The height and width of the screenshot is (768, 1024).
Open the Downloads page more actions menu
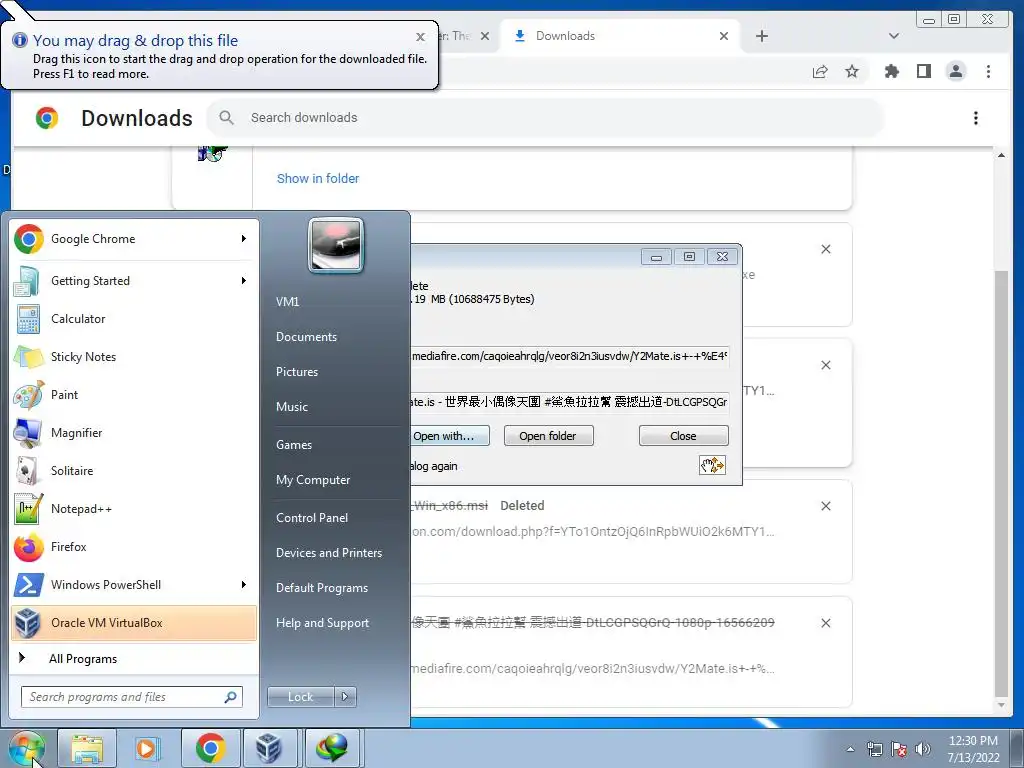point(976,118)
